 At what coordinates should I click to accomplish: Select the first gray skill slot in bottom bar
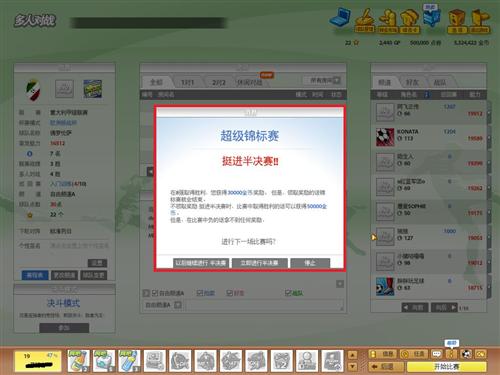(x=155, y=361)
